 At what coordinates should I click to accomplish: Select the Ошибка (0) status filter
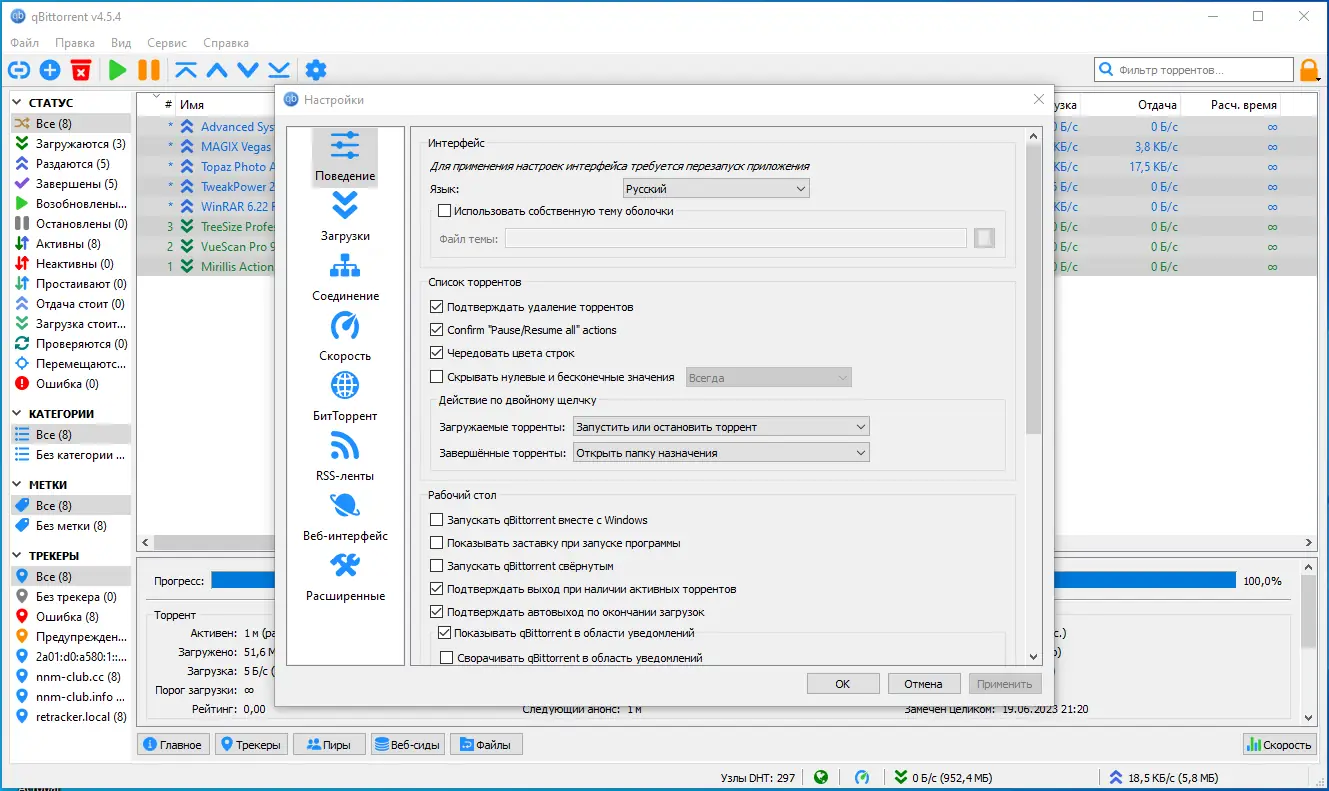tap(71, 384)
